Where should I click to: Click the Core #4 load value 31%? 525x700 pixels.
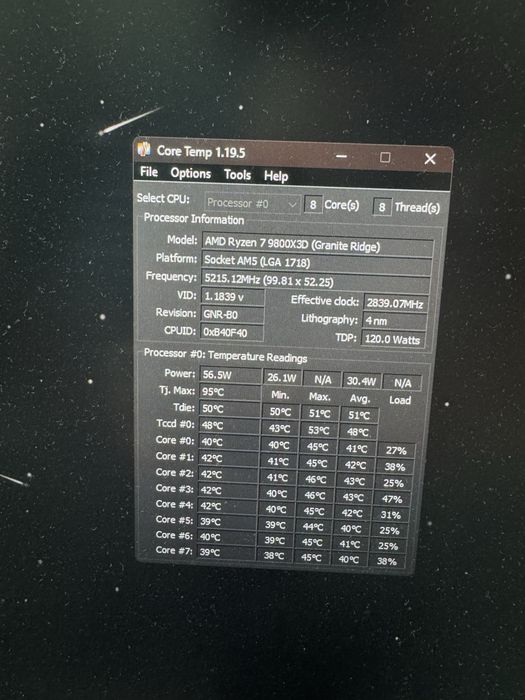pyautogui.click(x=391, y=515)
